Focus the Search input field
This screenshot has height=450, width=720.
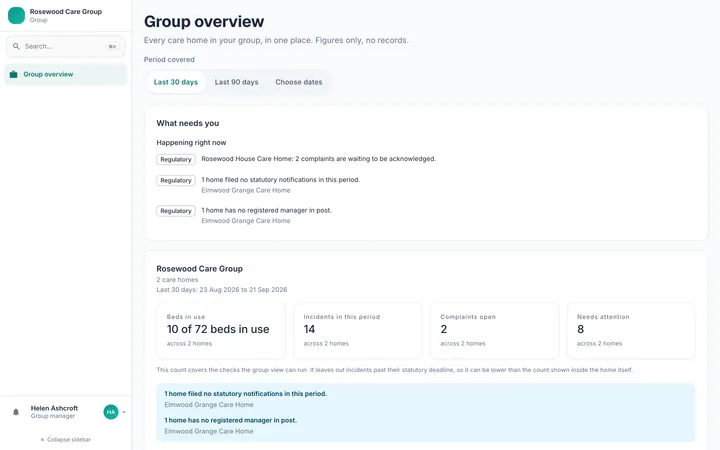coord(66,46)
